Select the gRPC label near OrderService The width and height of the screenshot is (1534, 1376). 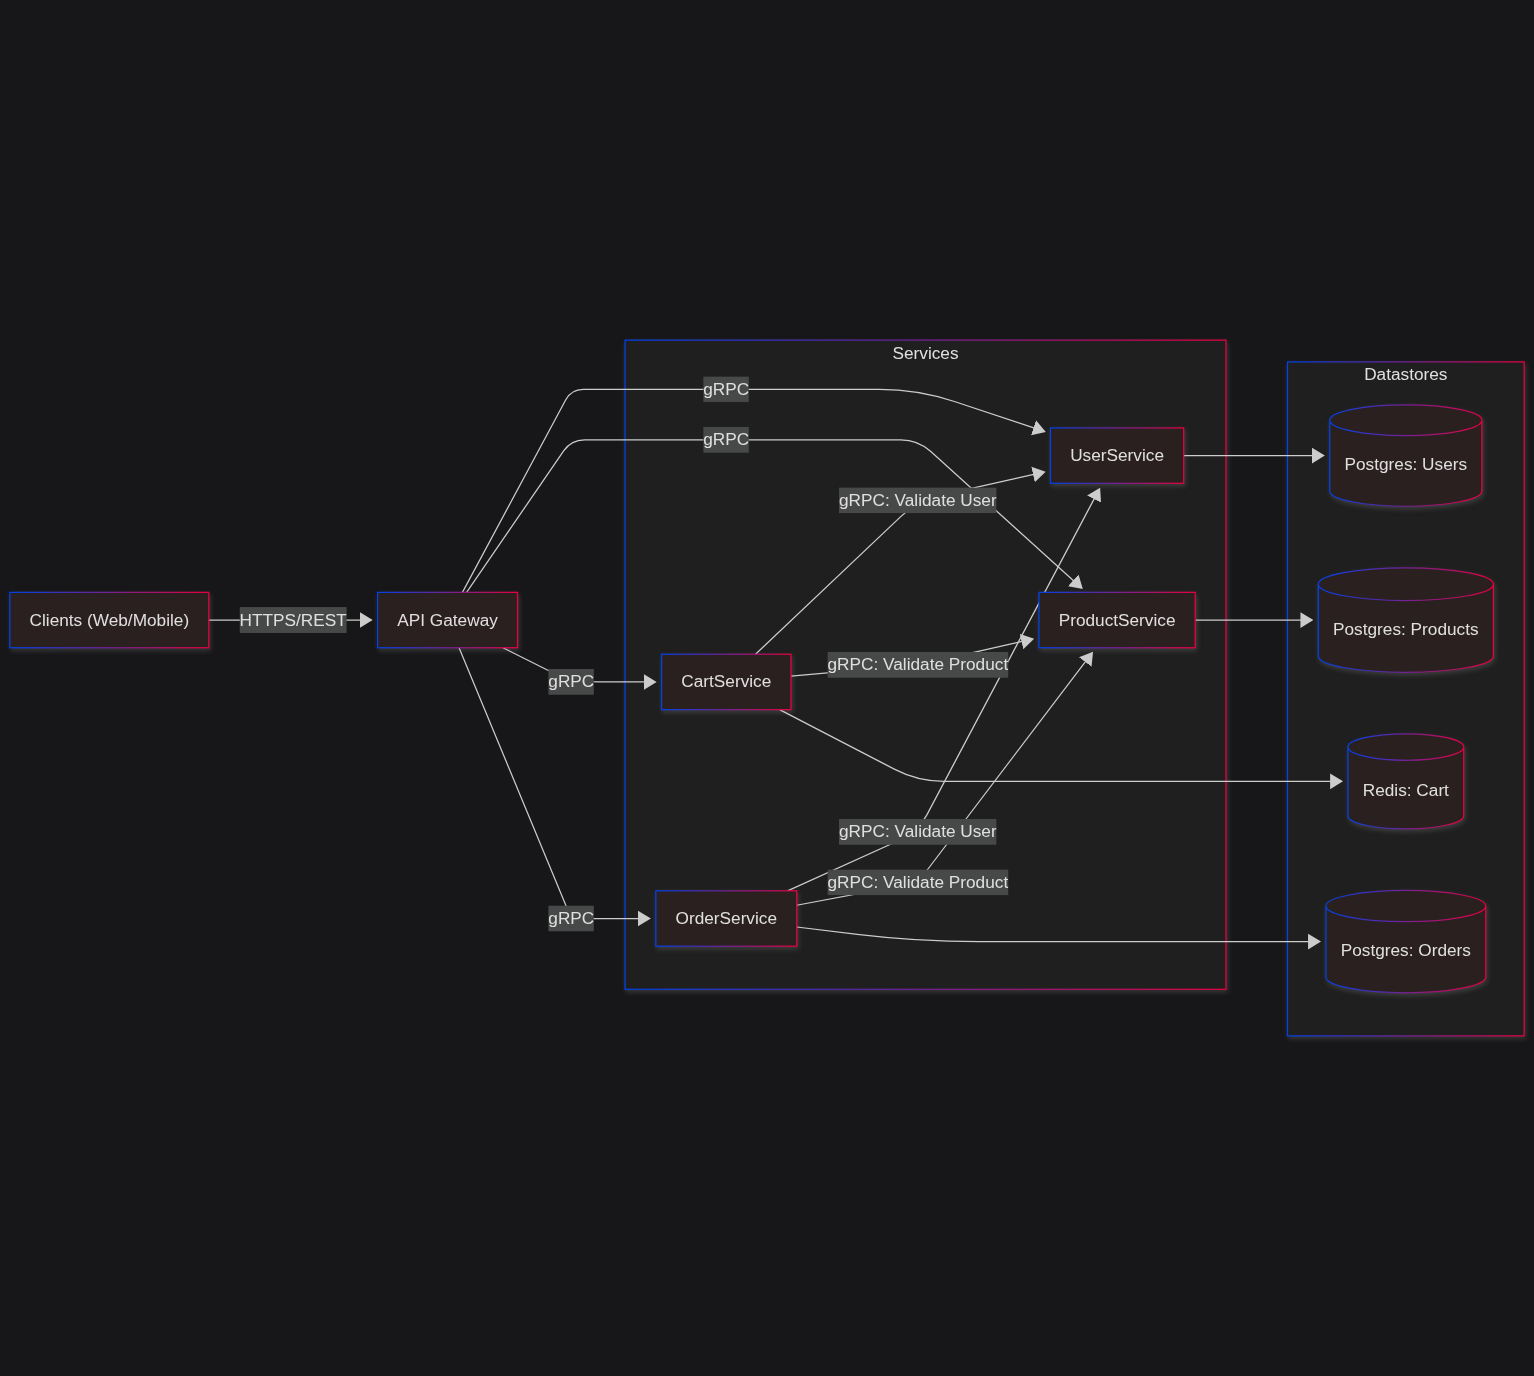(x=570, y=917)
